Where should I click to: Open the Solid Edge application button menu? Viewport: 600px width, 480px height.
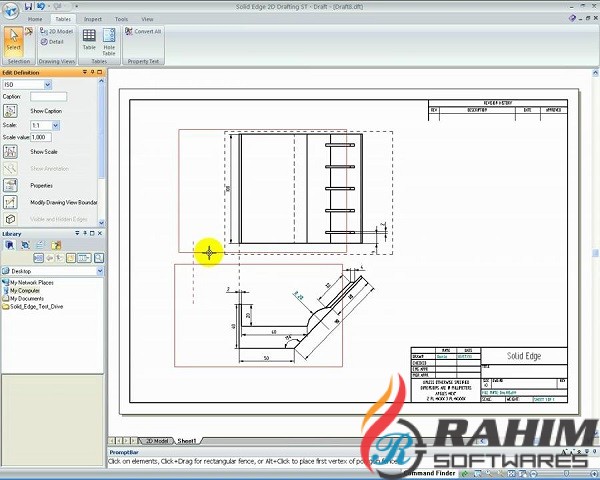pos(11,11)
